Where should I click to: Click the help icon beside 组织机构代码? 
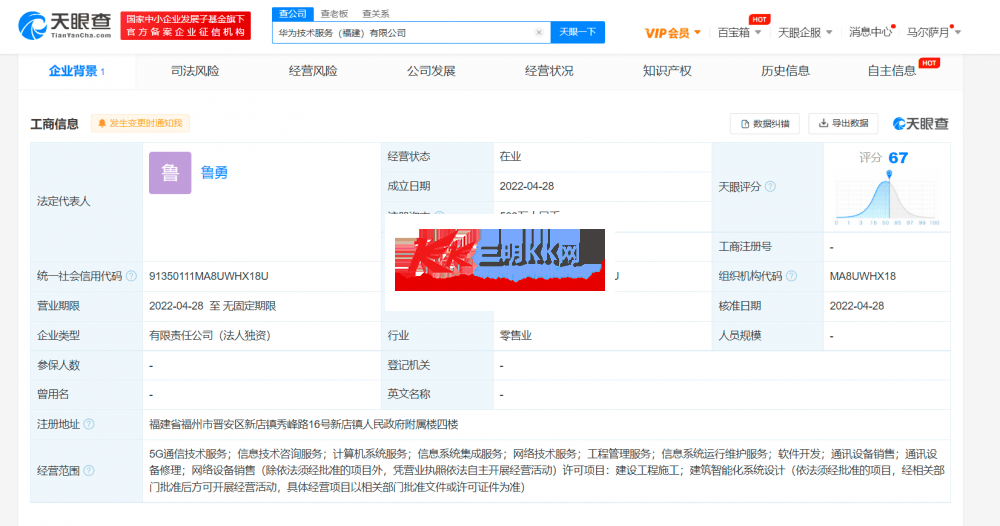(x=791, y=276)
